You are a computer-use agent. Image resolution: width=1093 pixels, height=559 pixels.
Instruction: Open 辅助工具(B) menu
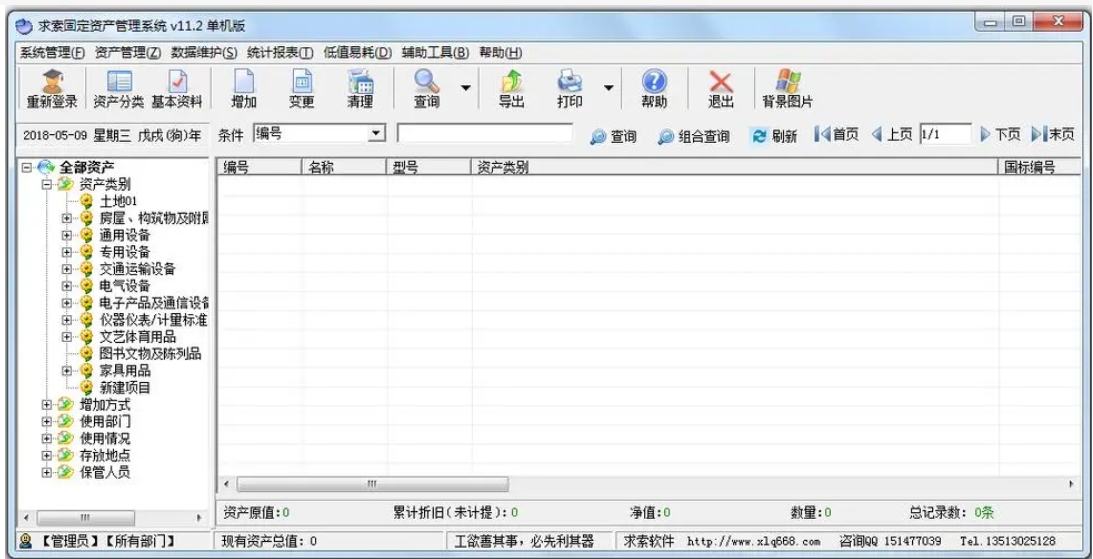coord(436,53)
